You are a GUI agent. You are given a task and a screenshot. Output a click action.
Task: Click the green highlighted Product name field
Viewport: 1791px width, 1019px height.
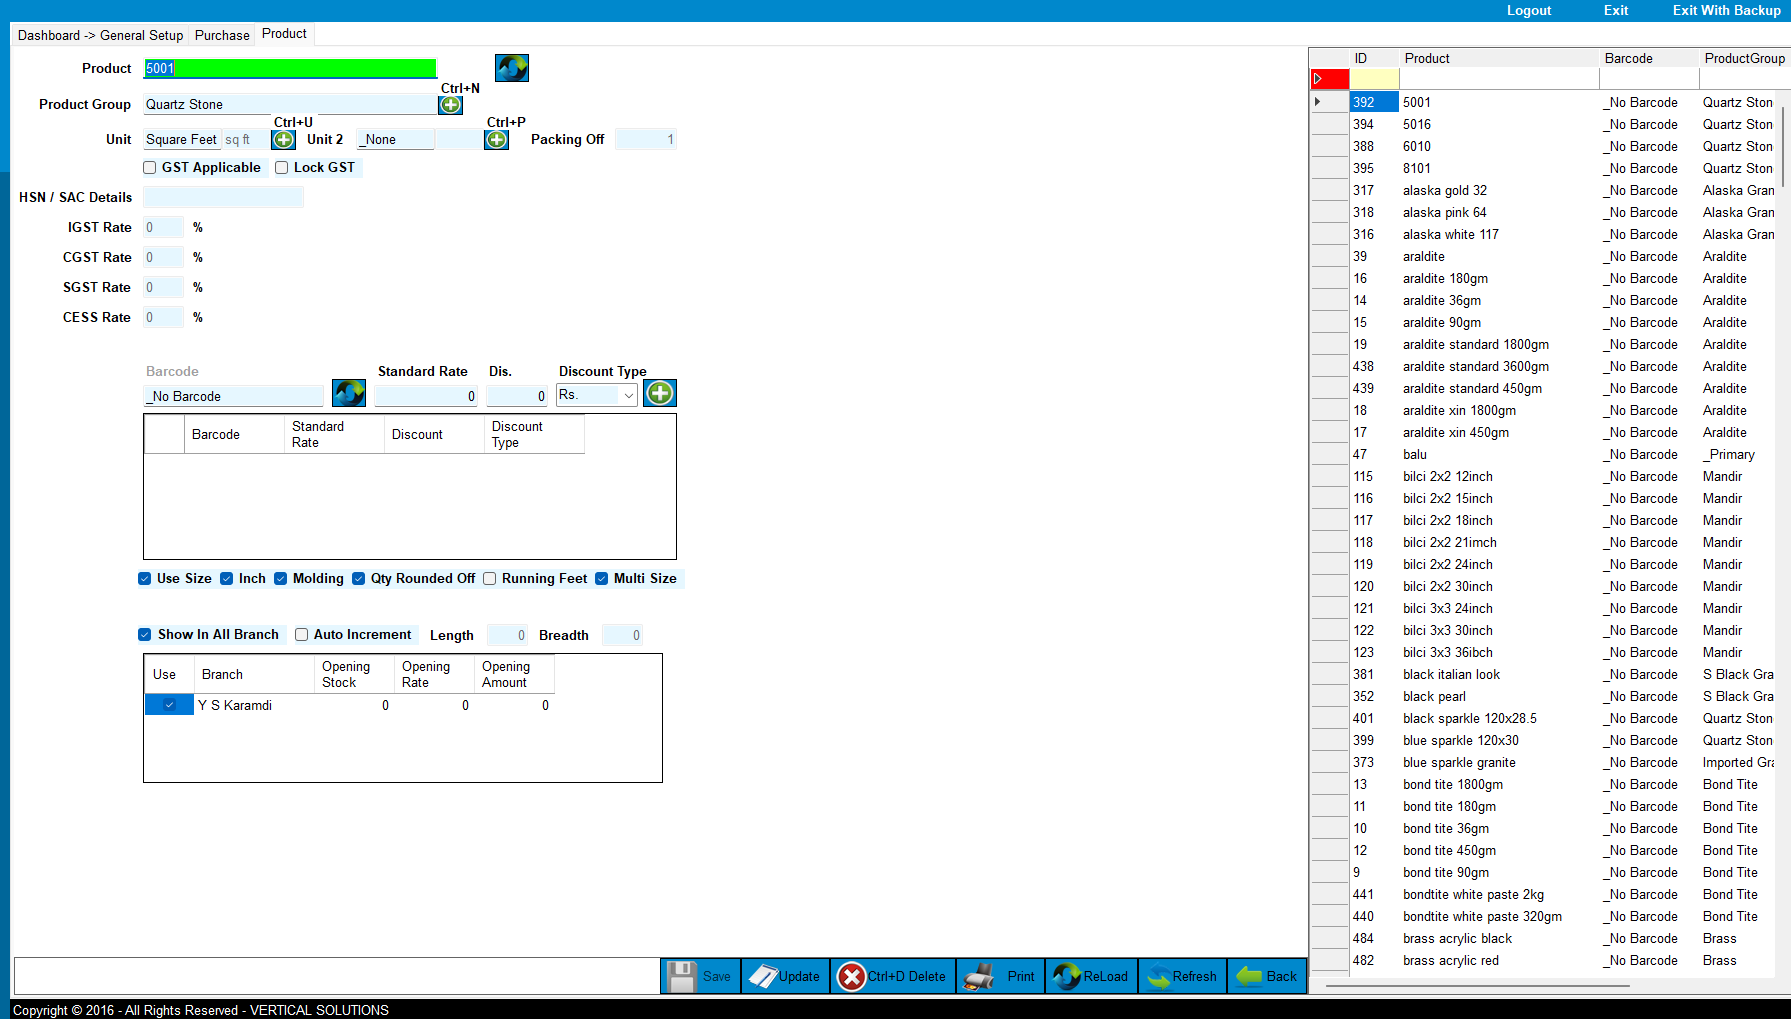coord(290,68)
